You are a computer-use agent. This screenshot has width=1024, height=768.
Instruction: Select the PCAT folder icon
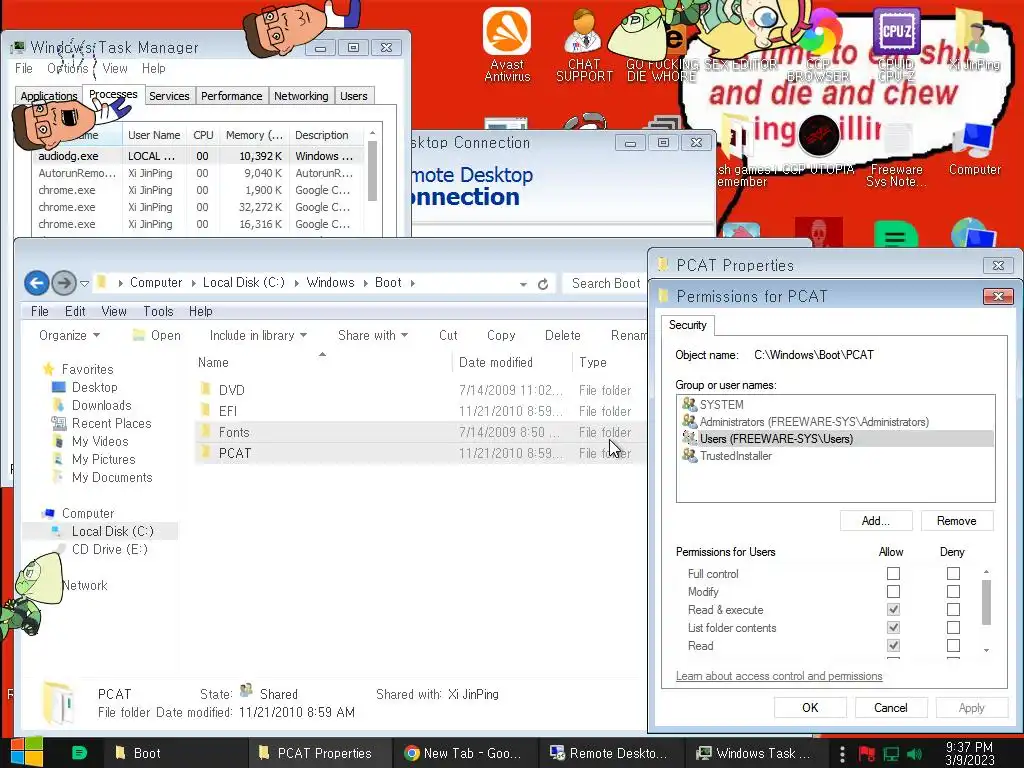click(x=206, y=453)
